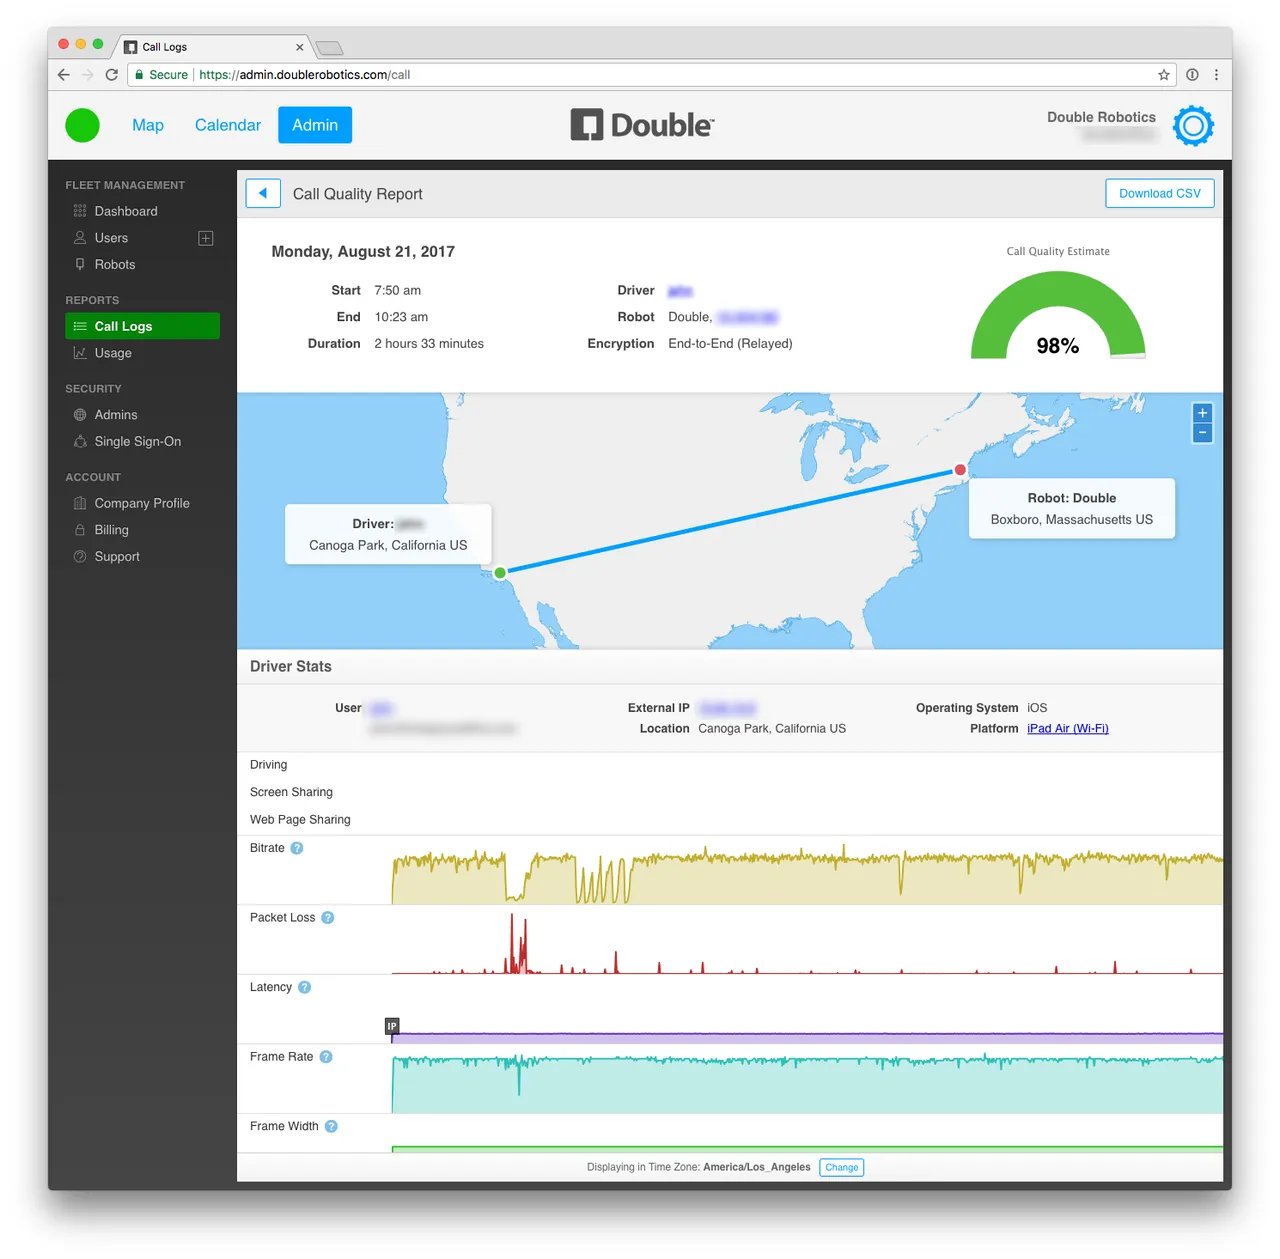
Task: Zoom out on the map
Action: click(x=1203, y=433)
